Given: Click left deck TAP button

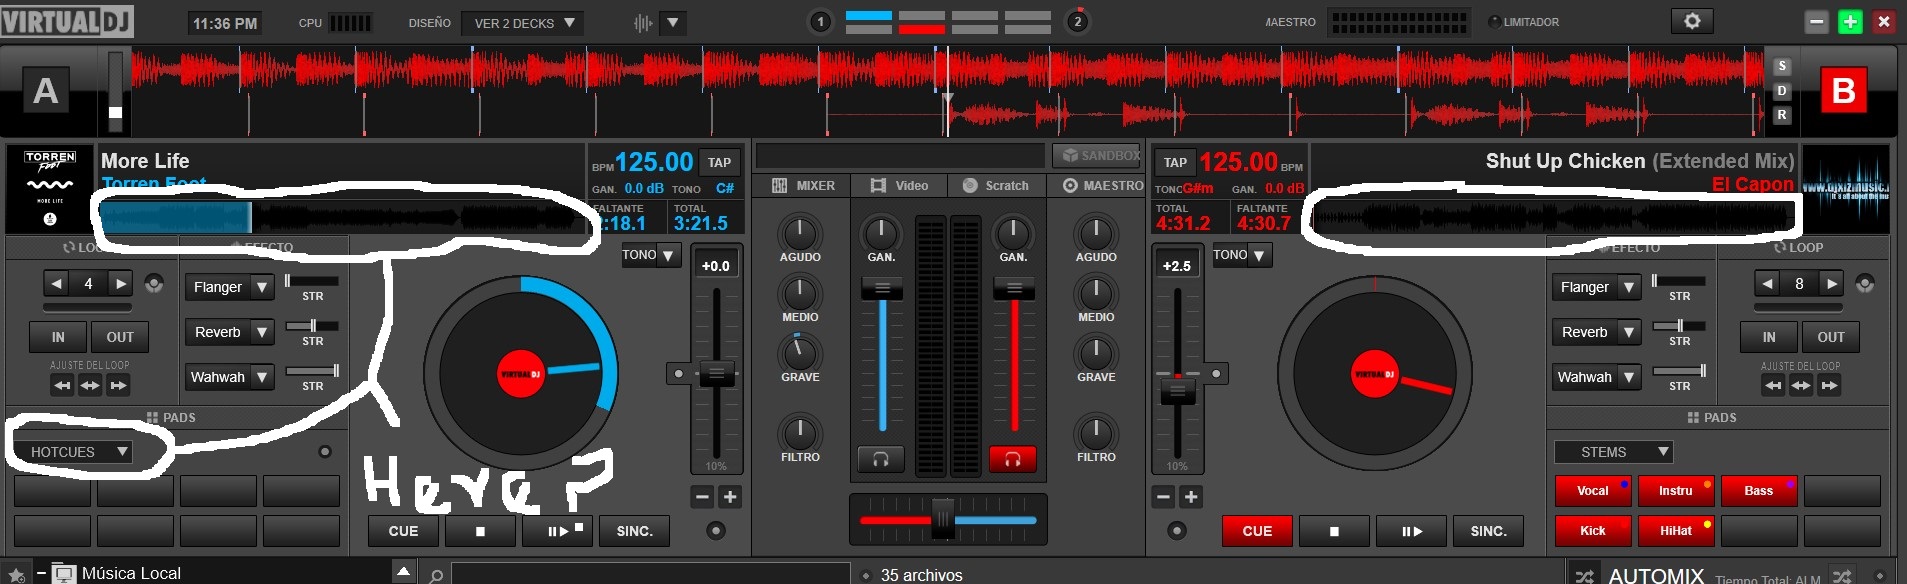Looking at the screenshot, I should (719, 162).
